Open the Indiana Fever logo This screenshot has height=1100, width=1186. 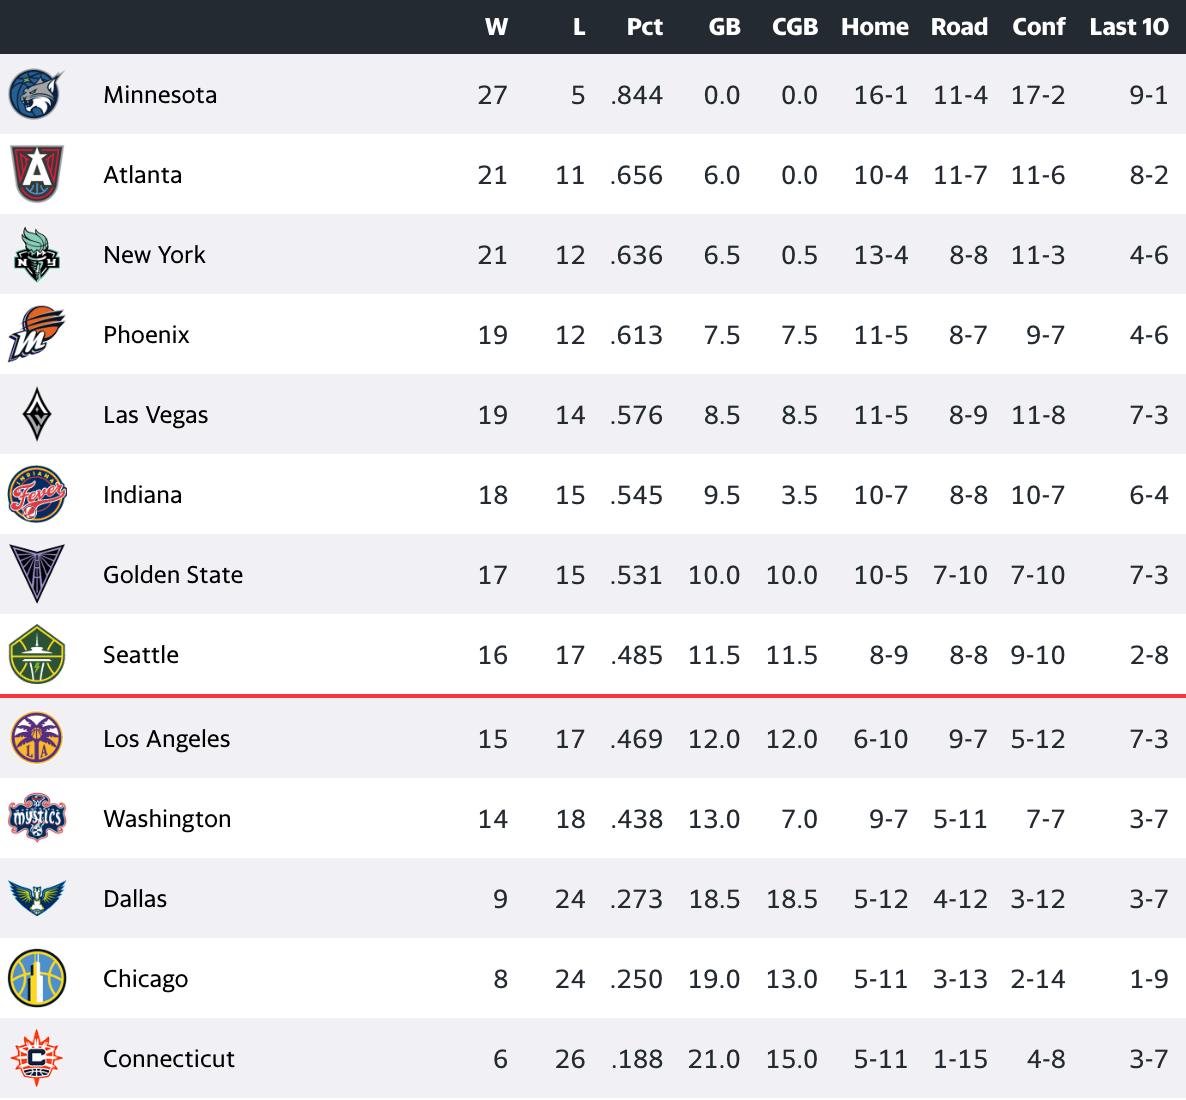point(36,494)
